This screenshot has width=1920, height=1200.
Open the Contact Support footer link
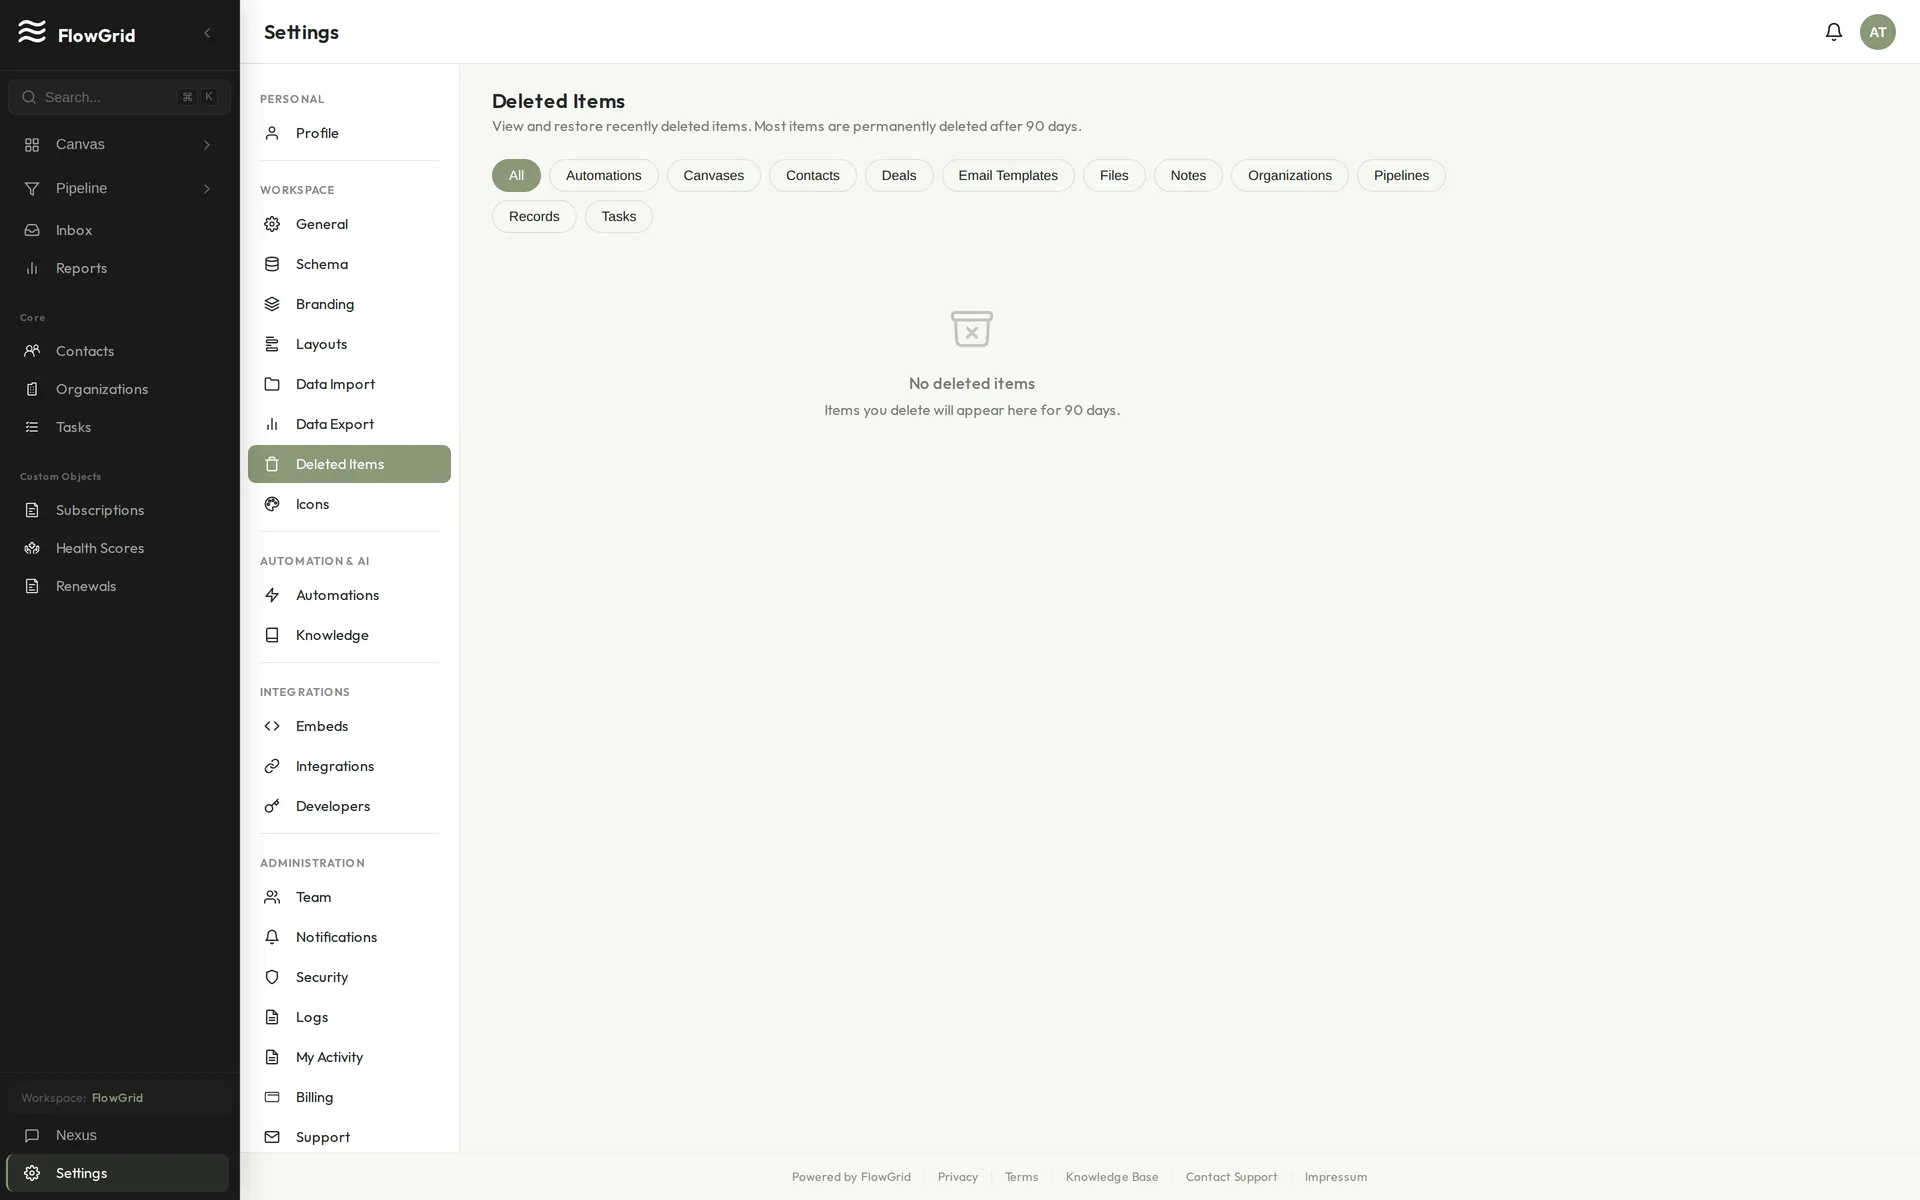pos(1231,1177)
